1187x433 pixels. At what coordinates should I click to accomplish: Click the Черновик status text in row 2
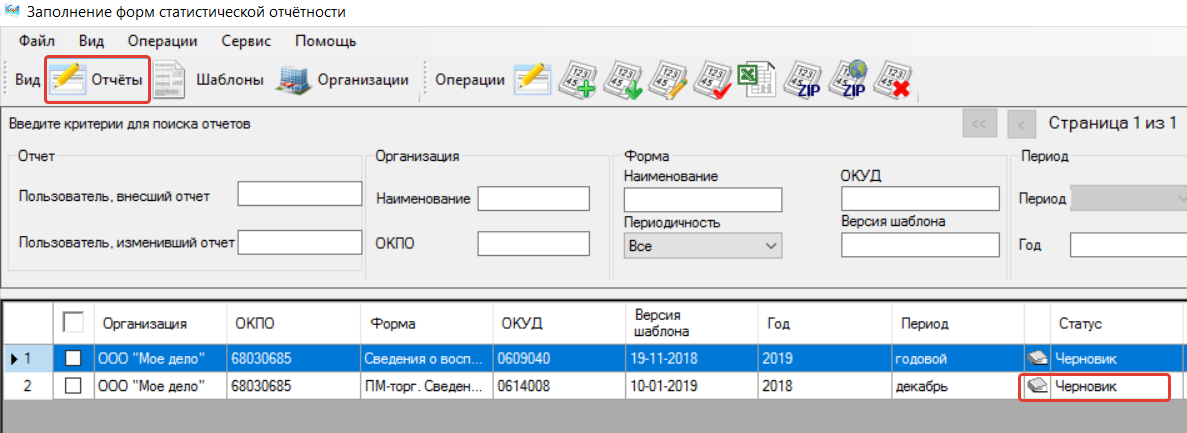pyautogui.click(x=1086, y=386)
